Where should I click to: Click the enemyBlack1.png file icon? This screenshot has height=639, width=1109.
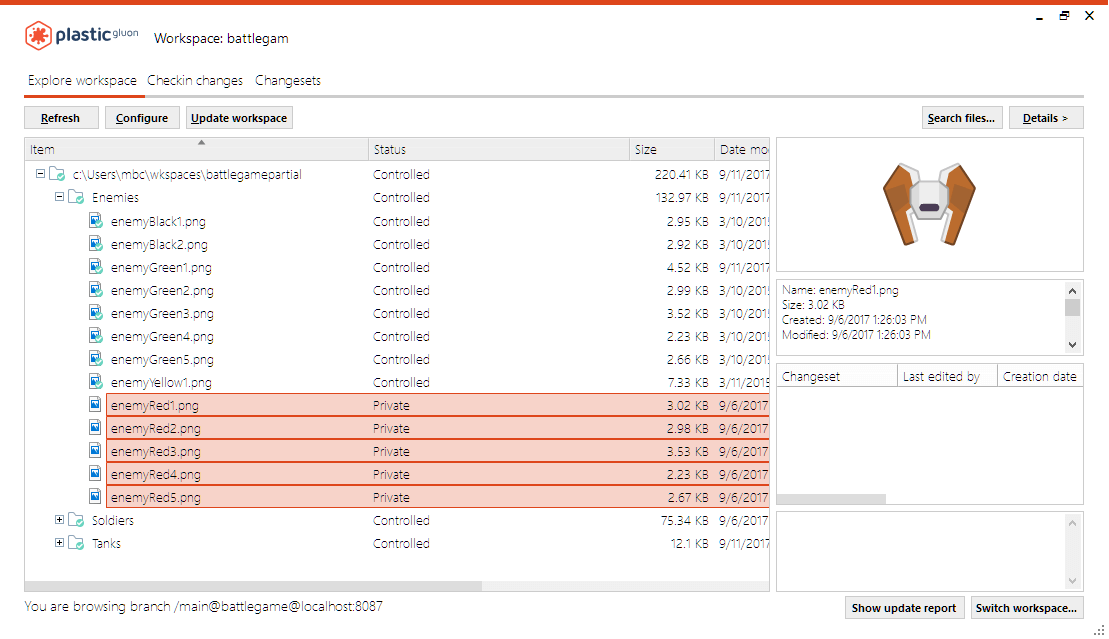(95, 221)
